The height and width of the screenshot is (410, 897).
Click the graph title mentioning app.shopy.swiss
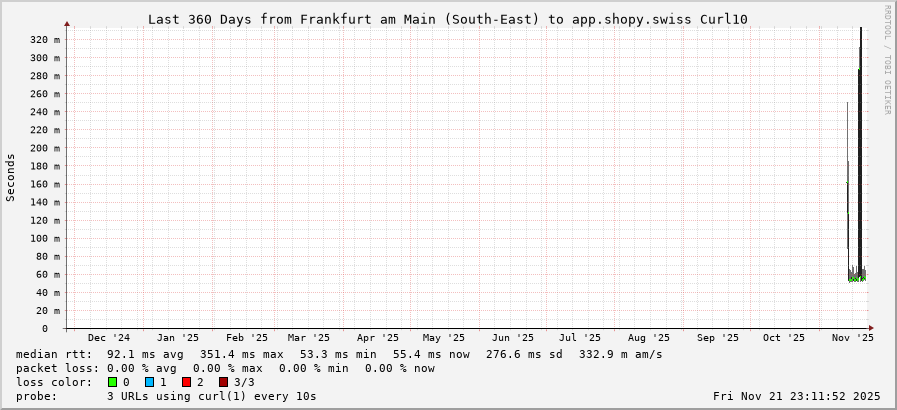(x=447, y=19)
